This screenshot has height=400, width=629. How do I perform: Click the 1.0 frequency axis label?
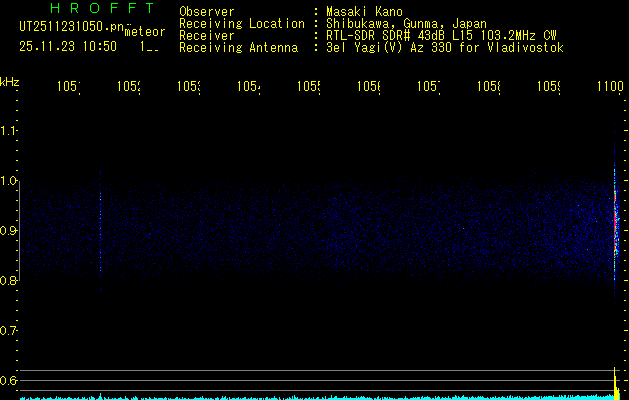point(9,181)
